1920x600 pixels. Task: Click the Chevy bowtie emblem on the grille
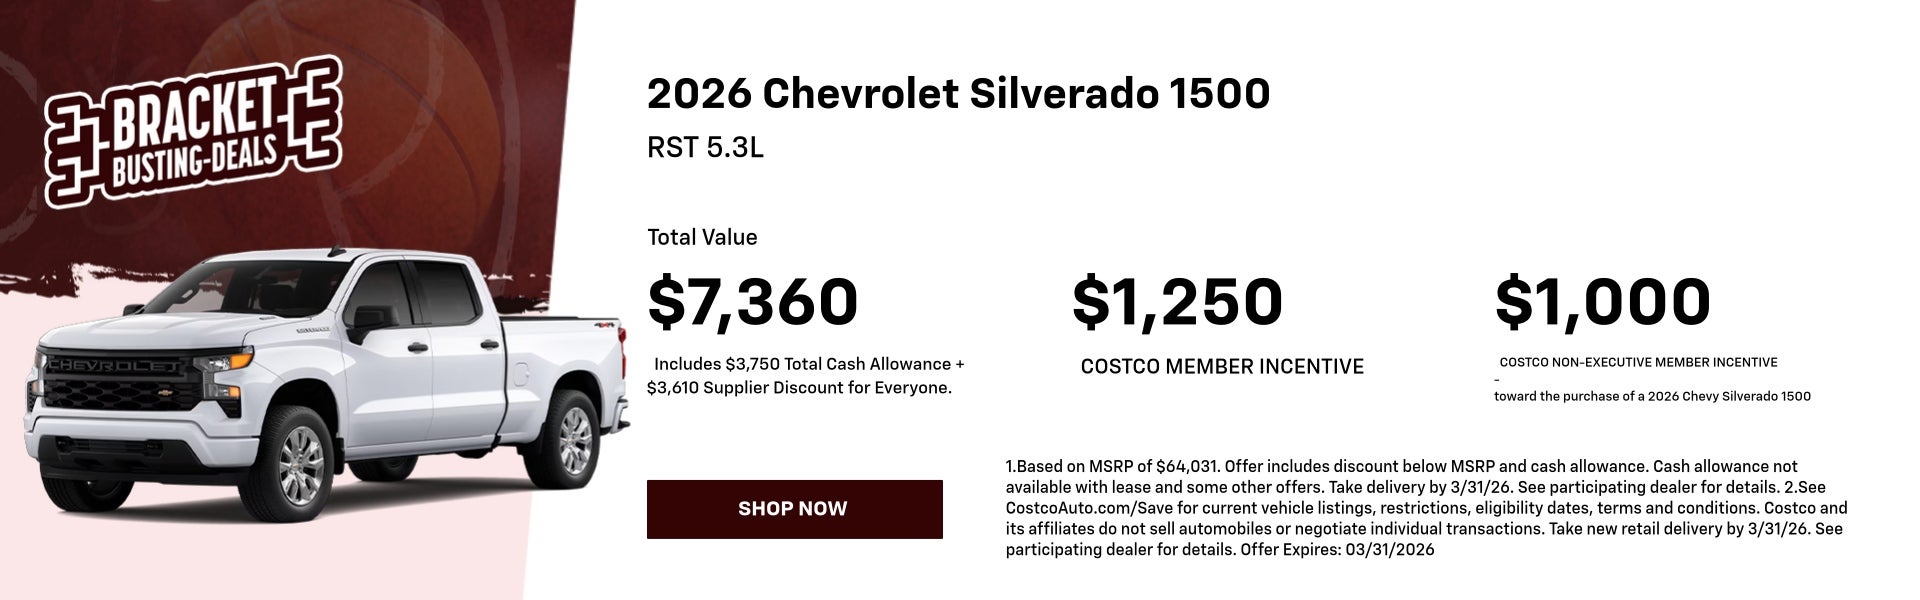(162, 393)
